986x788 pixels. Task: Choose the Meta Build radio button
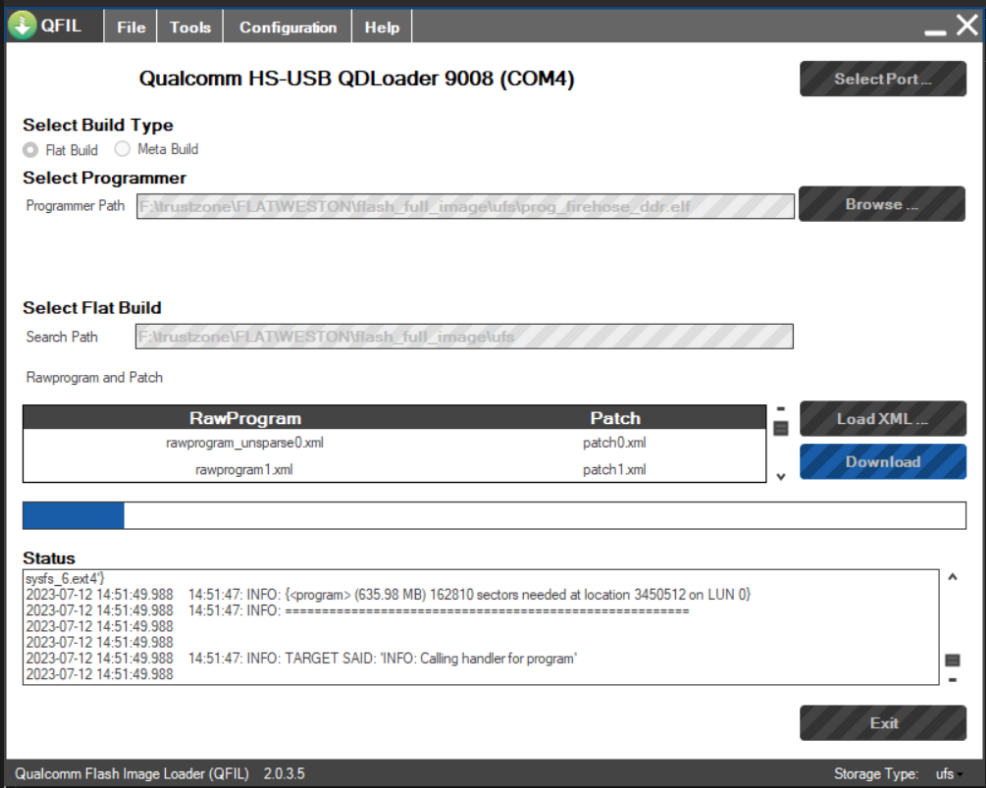pos(122,148)
